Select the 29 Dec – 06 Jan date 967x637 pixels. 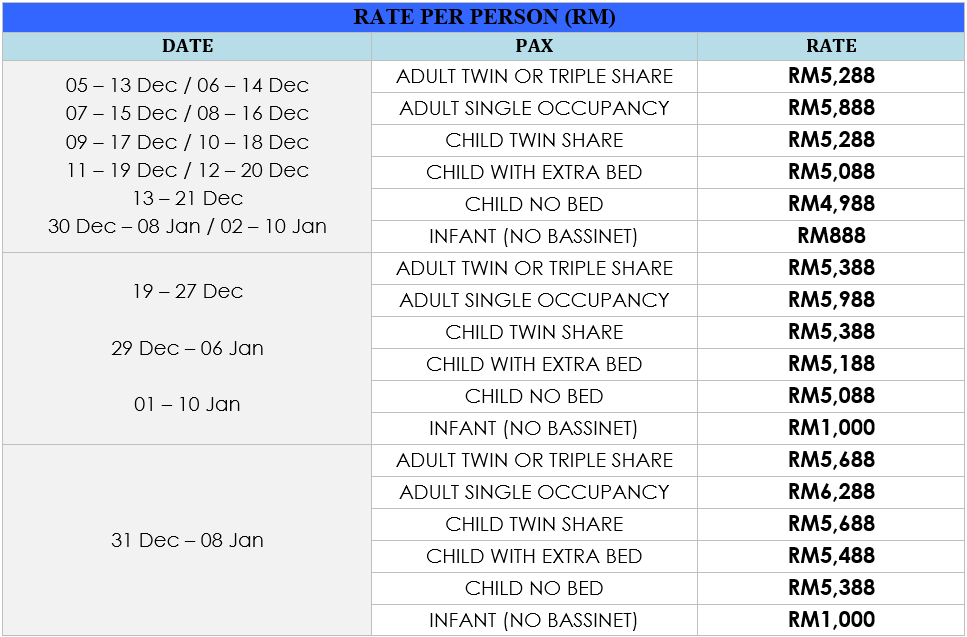[x=187, y=348]
